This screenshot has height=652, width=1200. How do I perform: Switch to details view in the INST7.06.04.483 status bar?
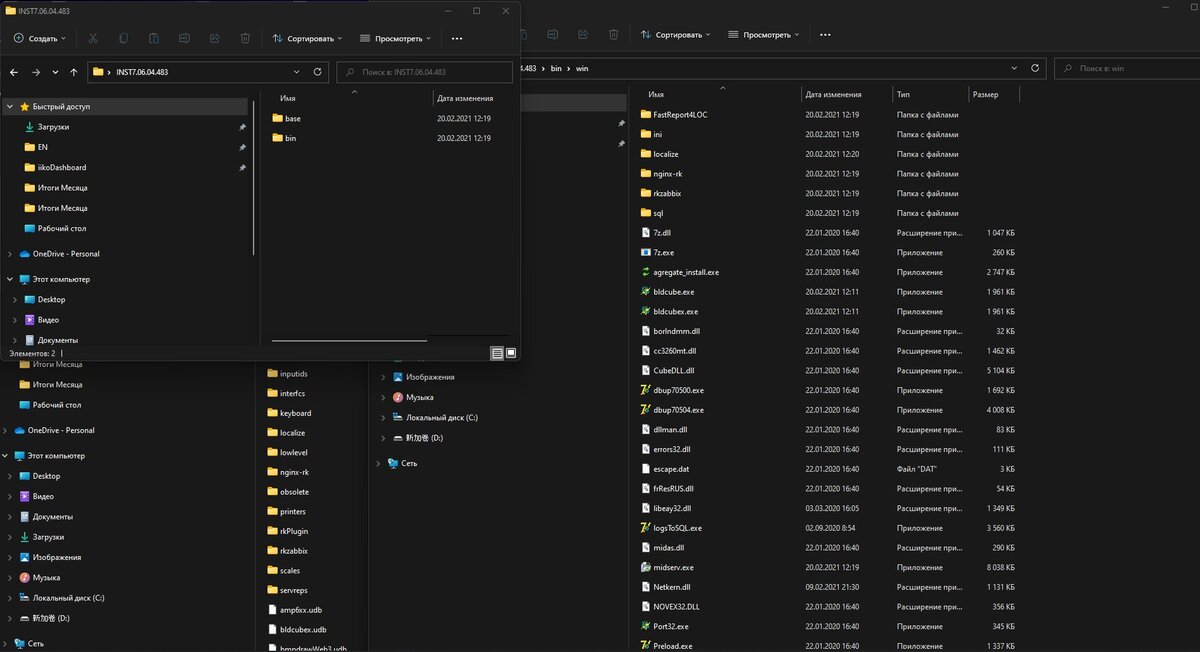pos(497,353)
